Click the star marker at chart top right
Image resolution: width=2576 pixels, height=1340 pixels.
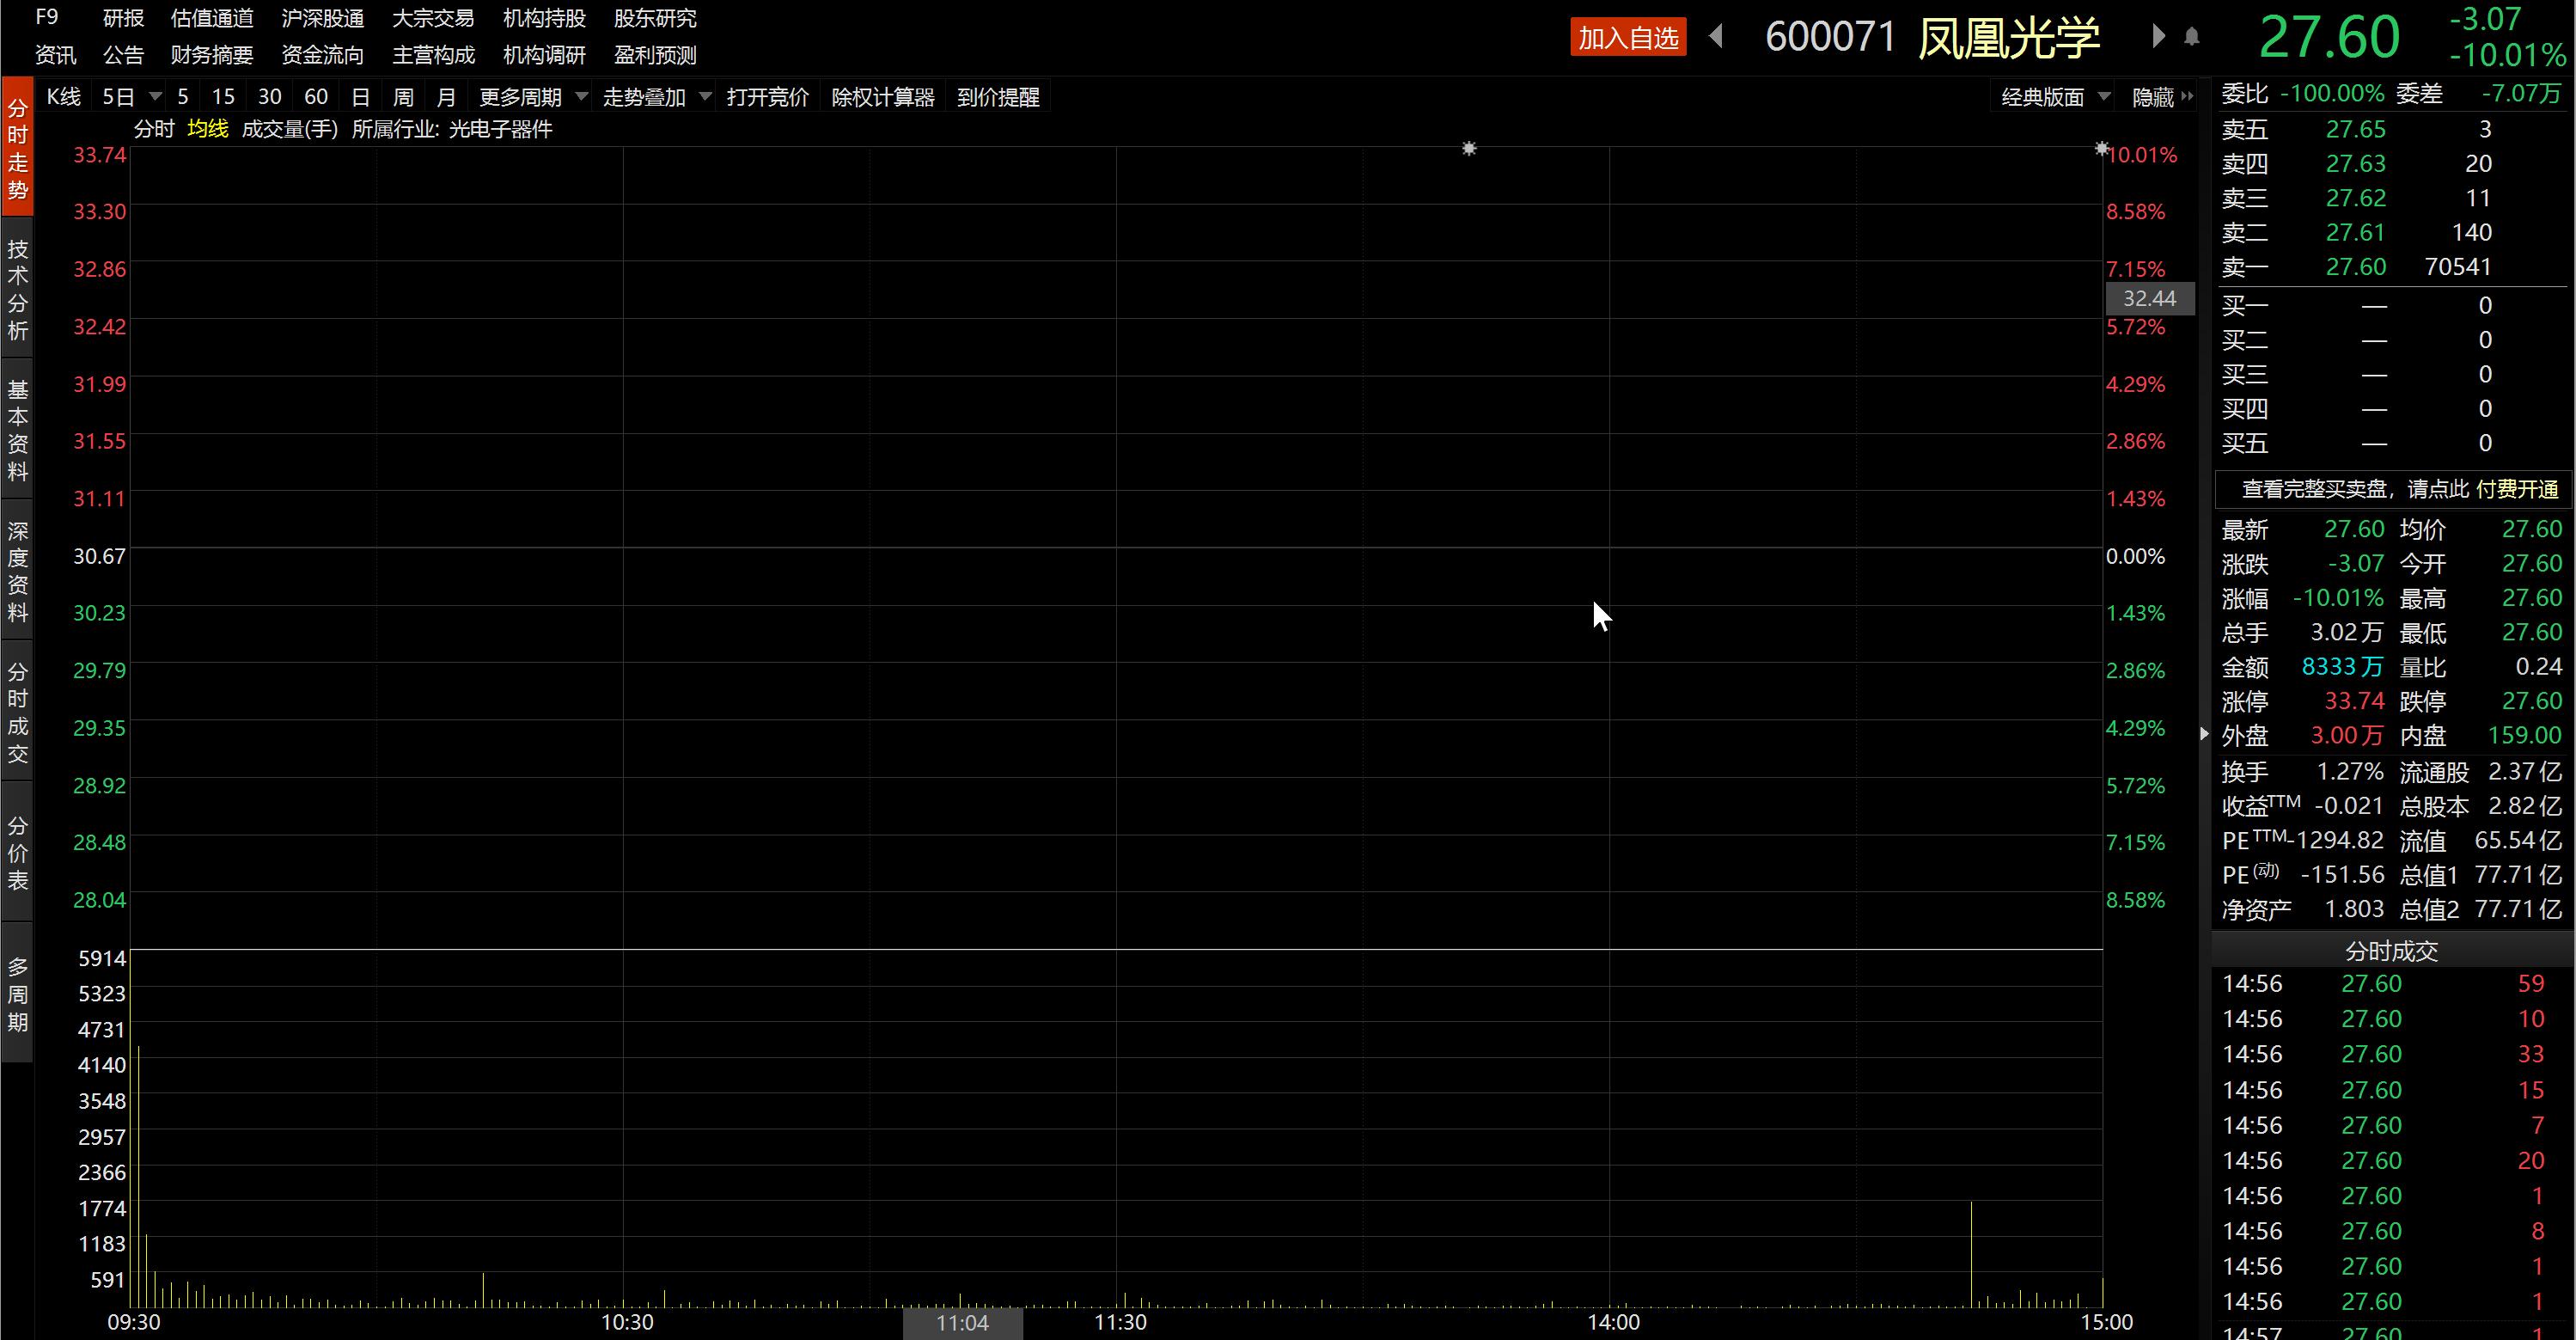coord(2101,149)
